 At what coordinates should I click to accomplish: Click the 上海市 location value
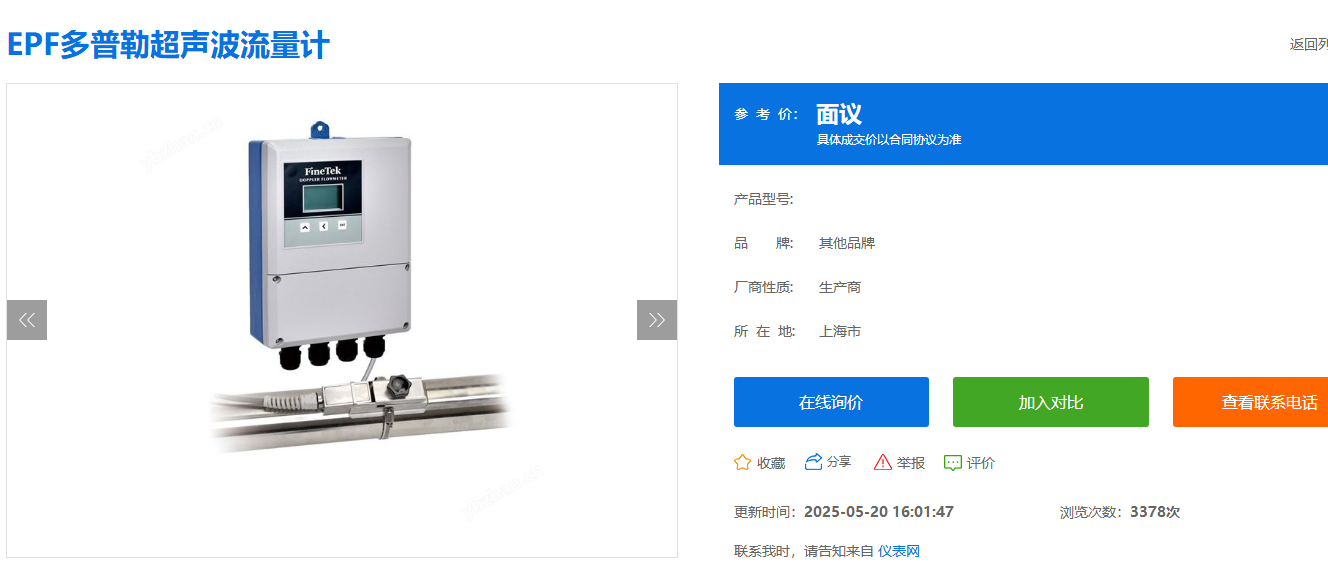[x=840, y=331]
